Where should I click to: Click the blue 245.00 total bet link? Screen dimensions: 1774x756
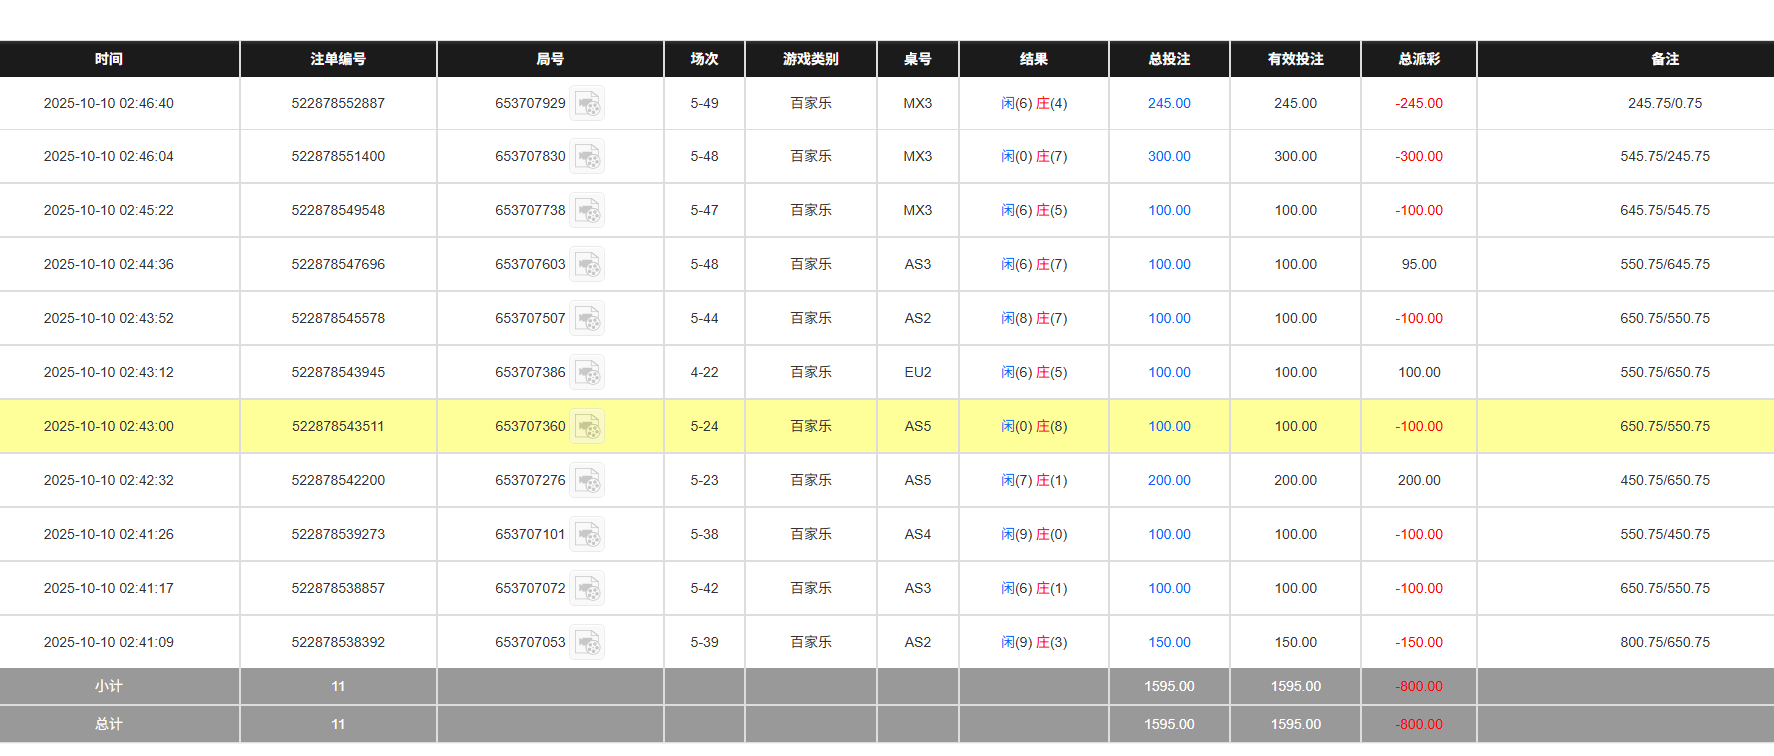(1169, 103)
